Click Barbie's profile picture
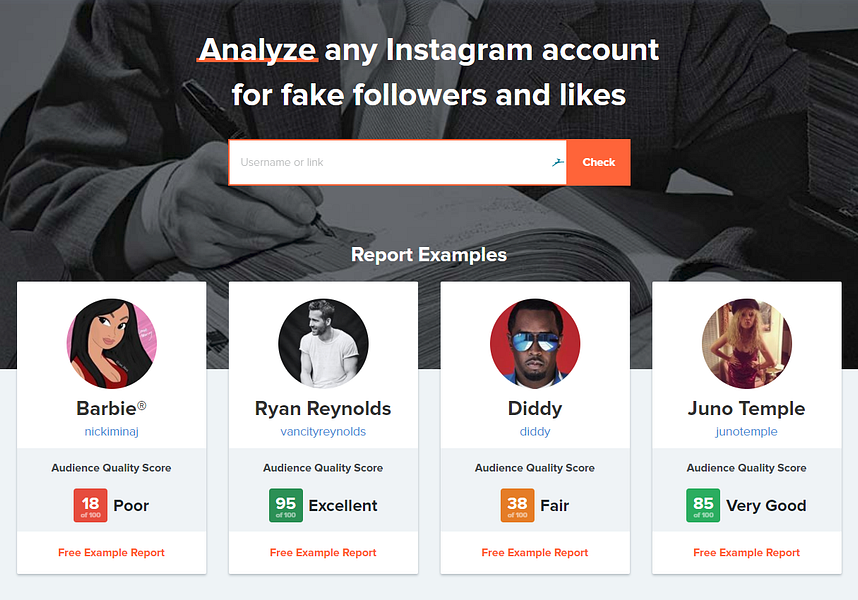The width and height of the screenshot is (858, 600). 111,343
